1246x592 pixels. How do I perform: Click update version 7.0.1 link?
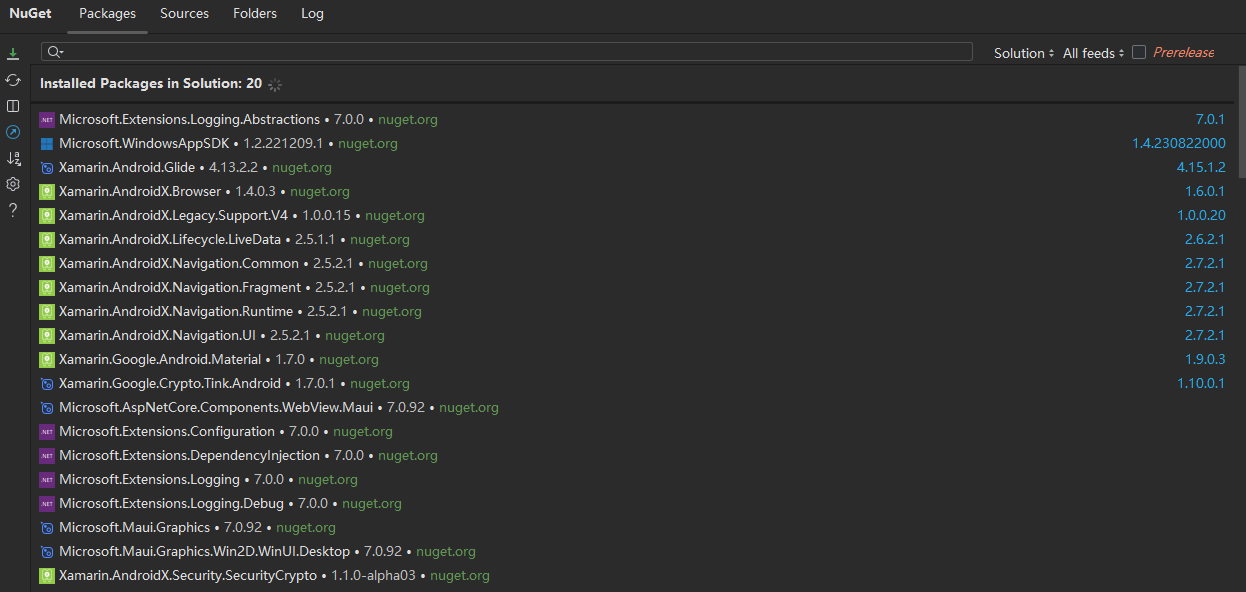(1210, 119)
